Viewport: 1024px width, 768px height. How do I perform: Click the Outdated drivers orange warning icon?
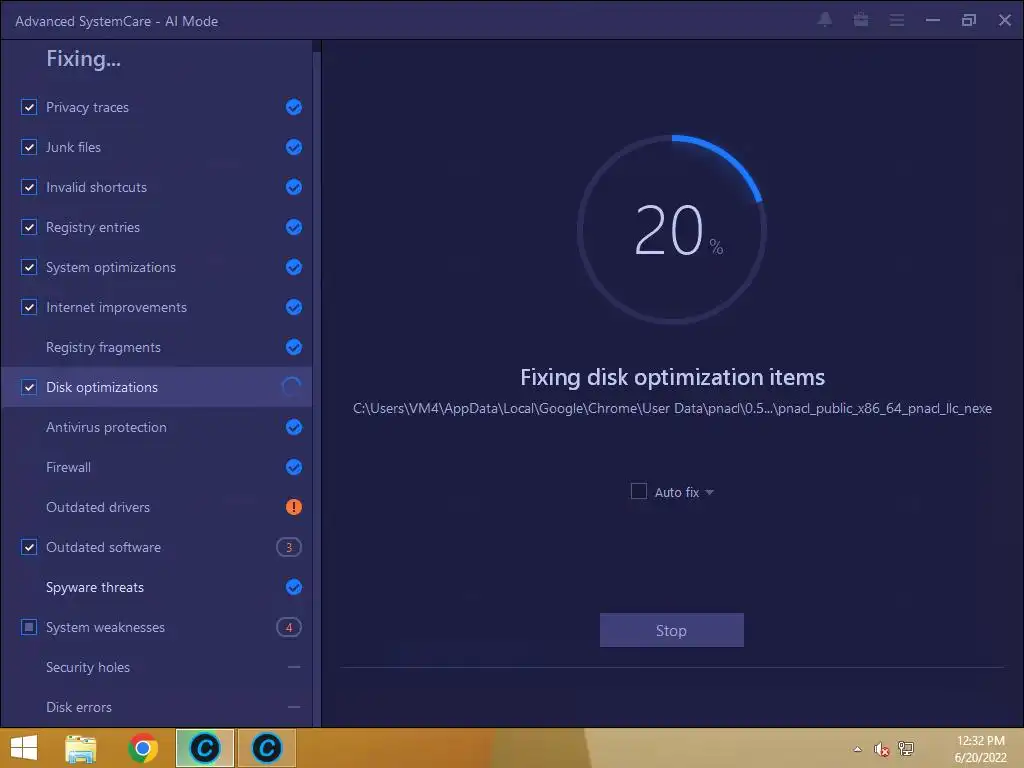(x=294, y=507)
